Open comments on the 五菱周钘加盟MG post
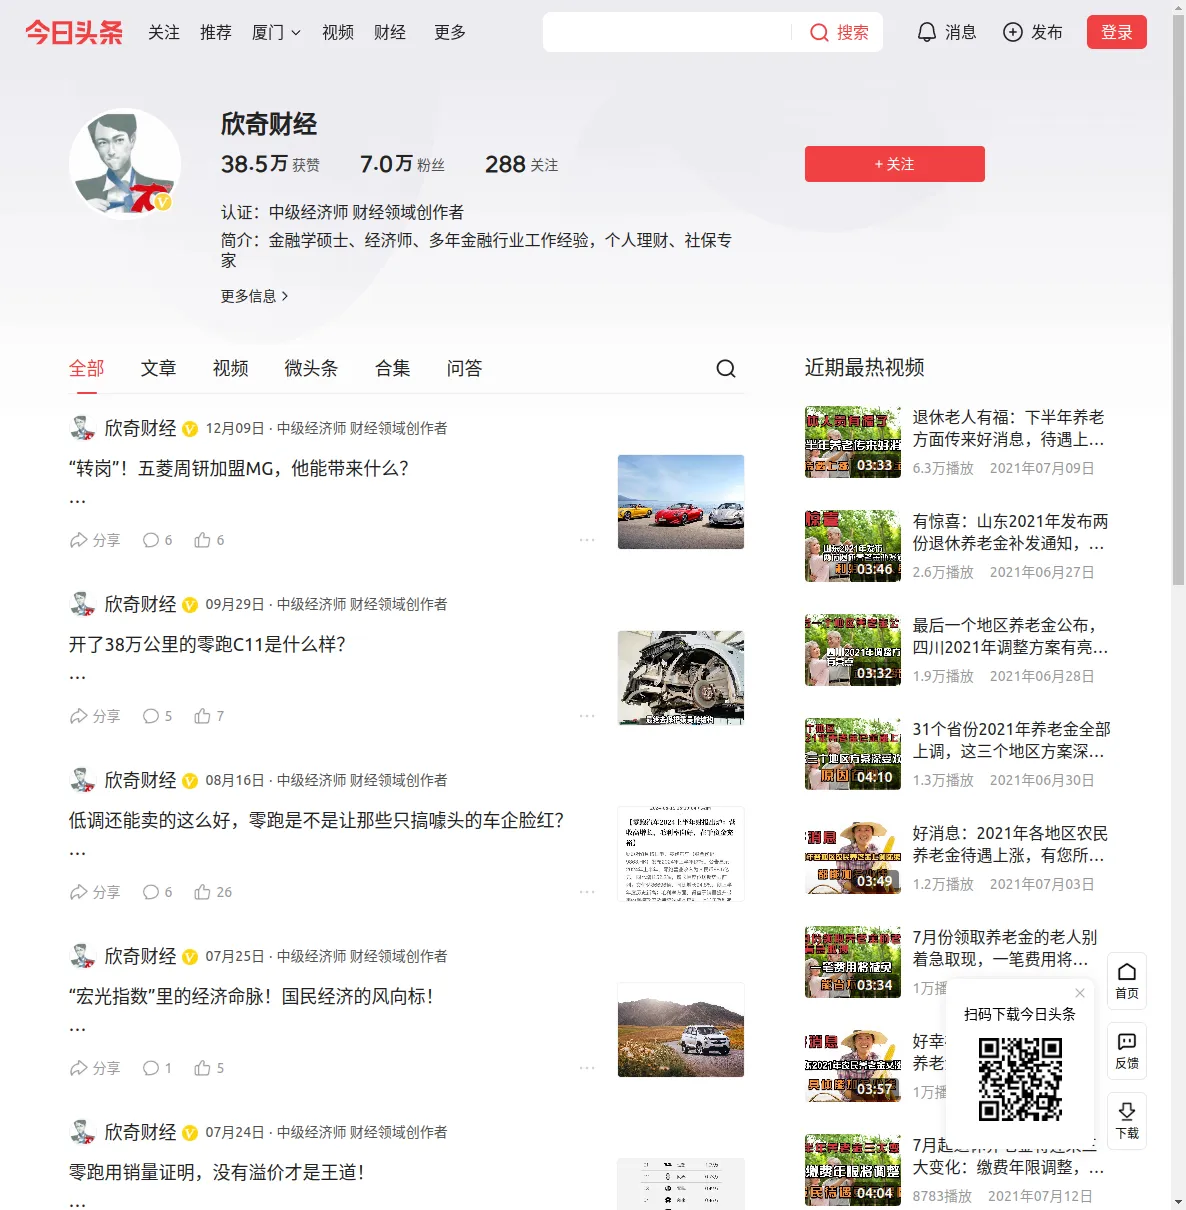The height and width of the screenshot is (1210, 1186). 158,540
